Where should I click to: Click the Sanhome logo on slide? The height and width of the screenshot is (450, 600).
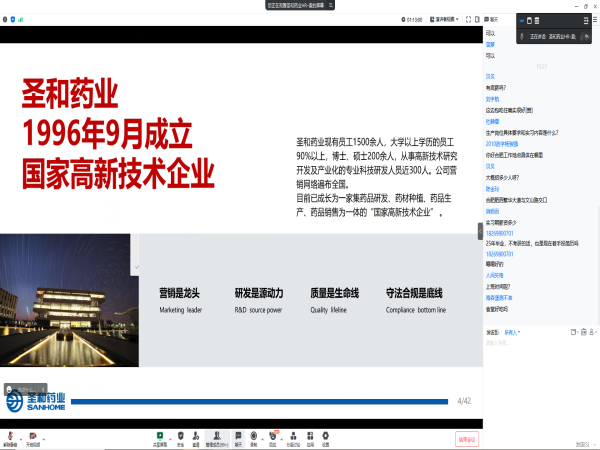36,401
